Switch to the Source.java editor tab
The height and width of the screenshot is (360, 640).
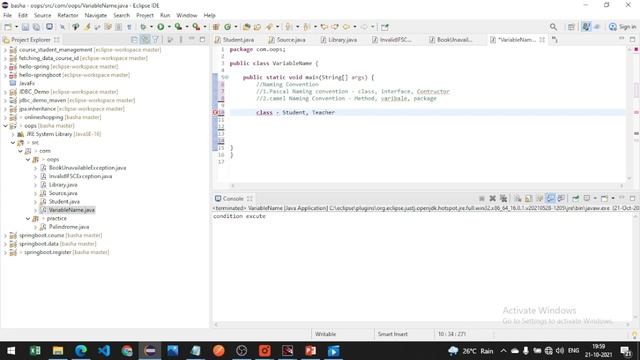pyautogui.click(x=291, y=40)
